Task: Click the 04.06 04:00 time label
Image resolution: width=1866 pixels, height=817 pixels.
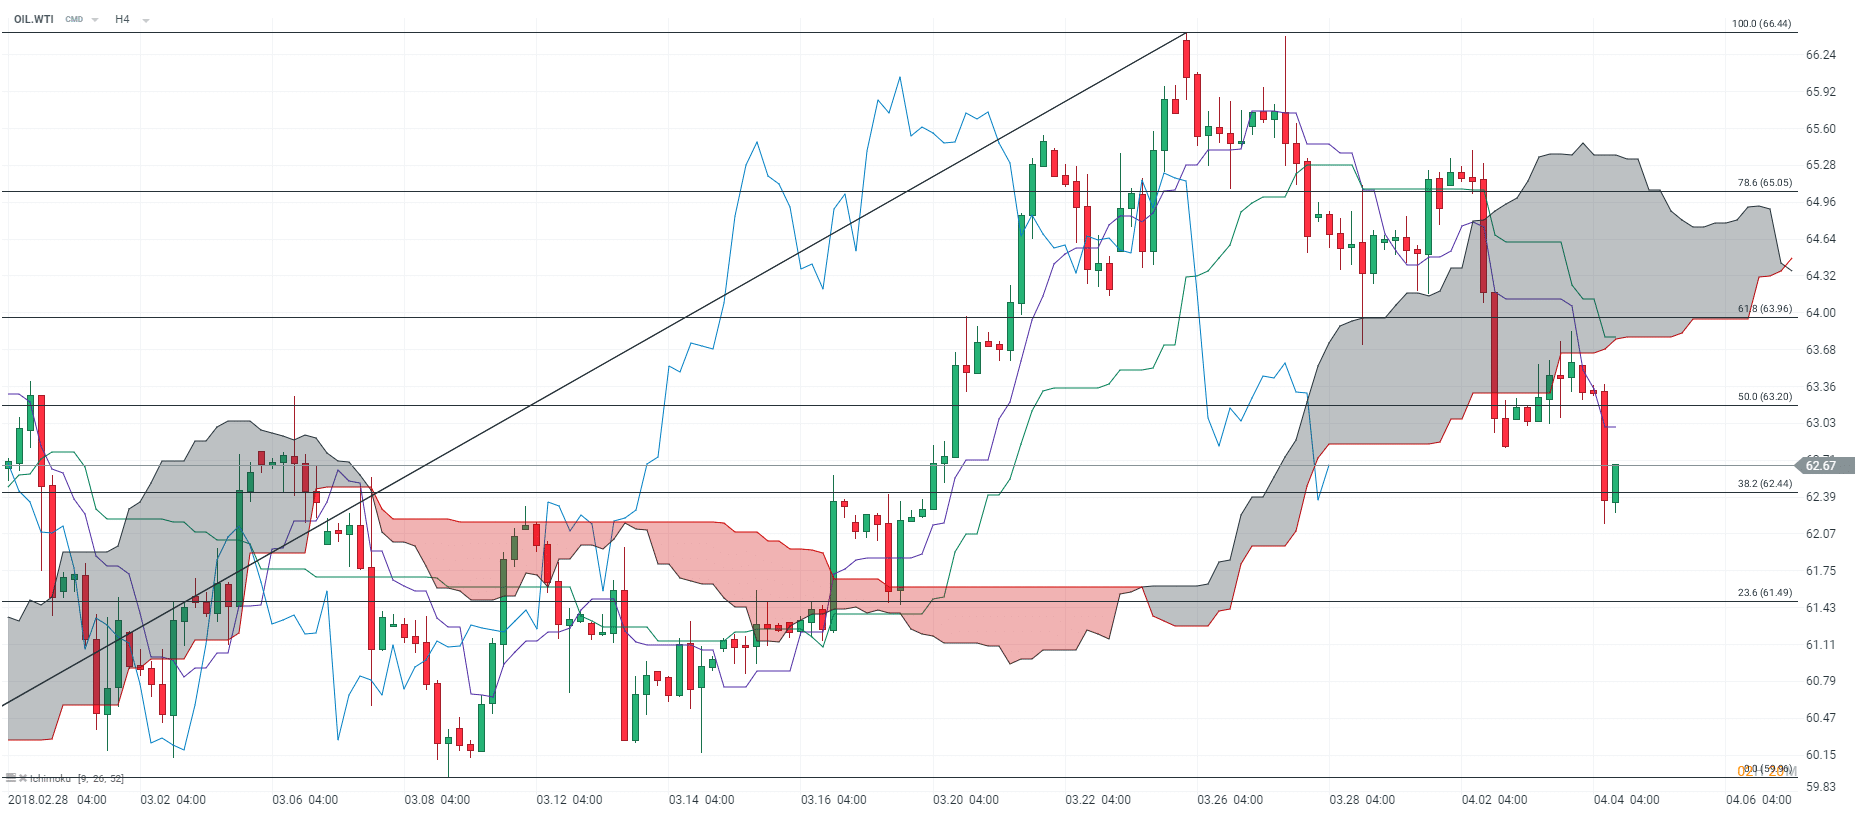Action: (x=1758, y=800)
